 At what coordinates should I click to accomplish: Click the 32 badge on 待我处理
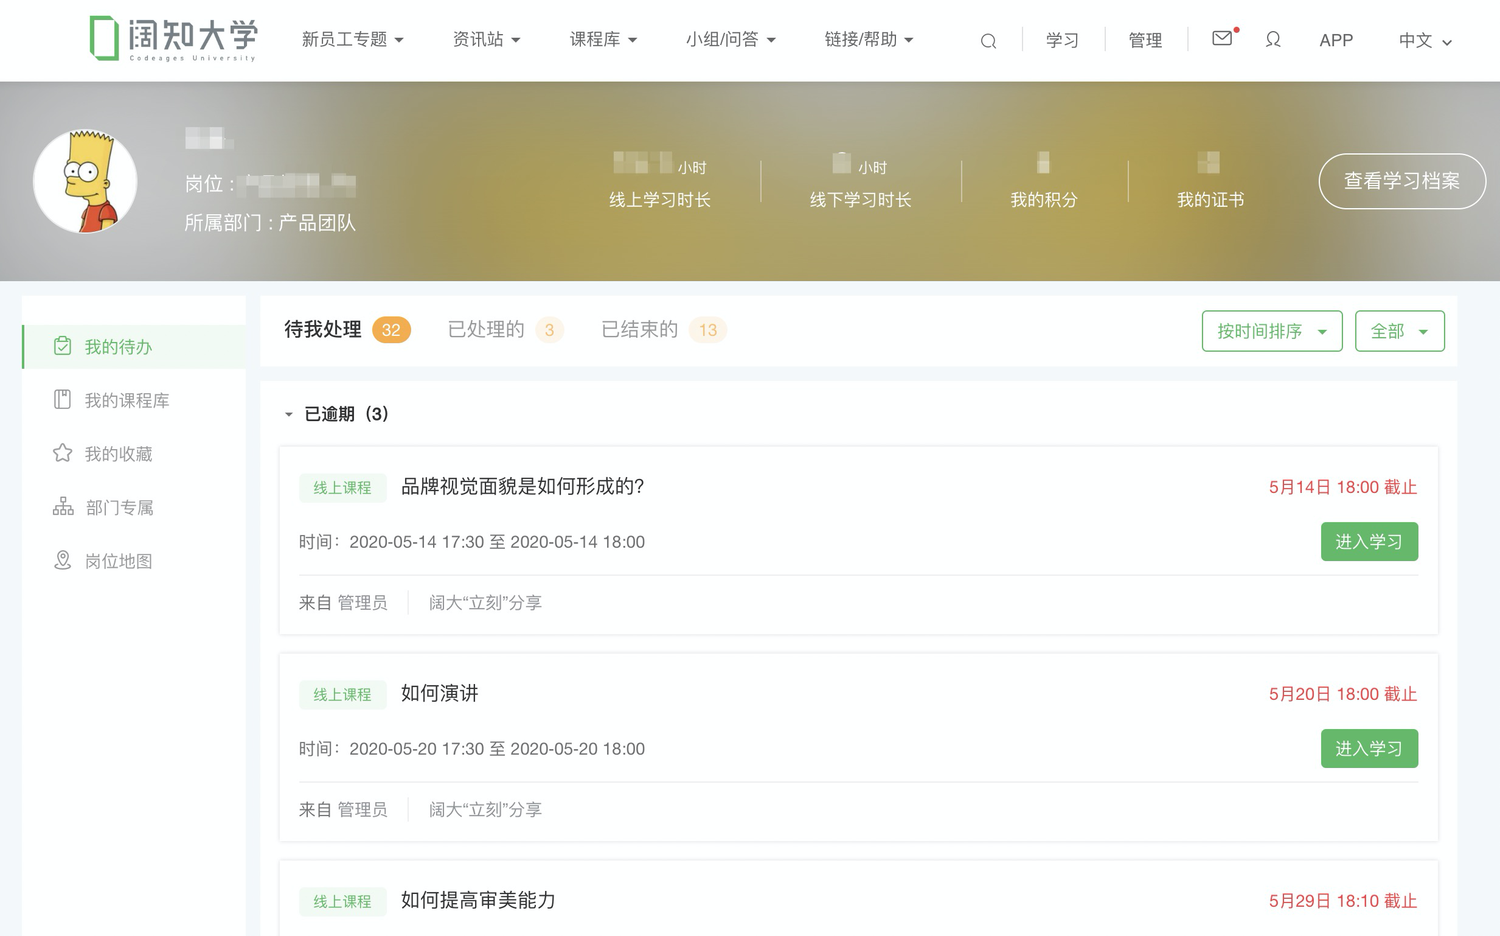pyautogui.click(x=391, y=330)
